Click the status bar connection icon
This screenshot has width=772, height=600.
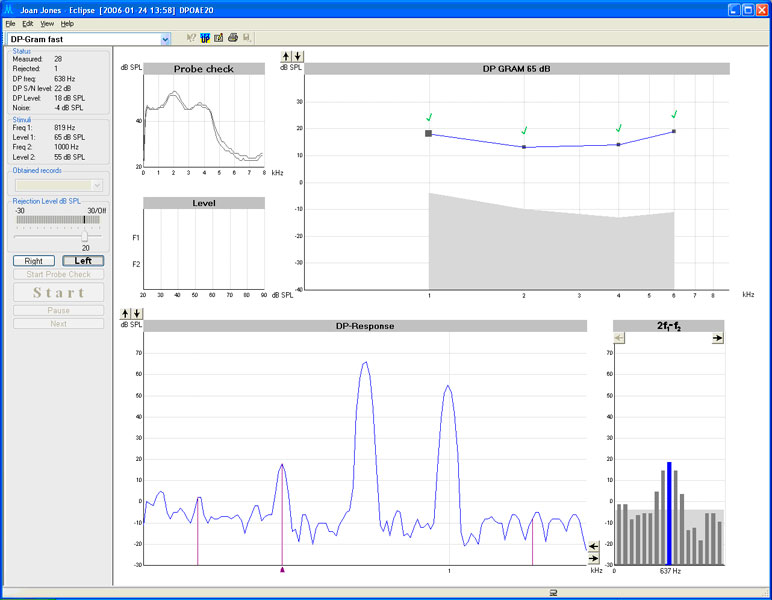coord(553,593)
